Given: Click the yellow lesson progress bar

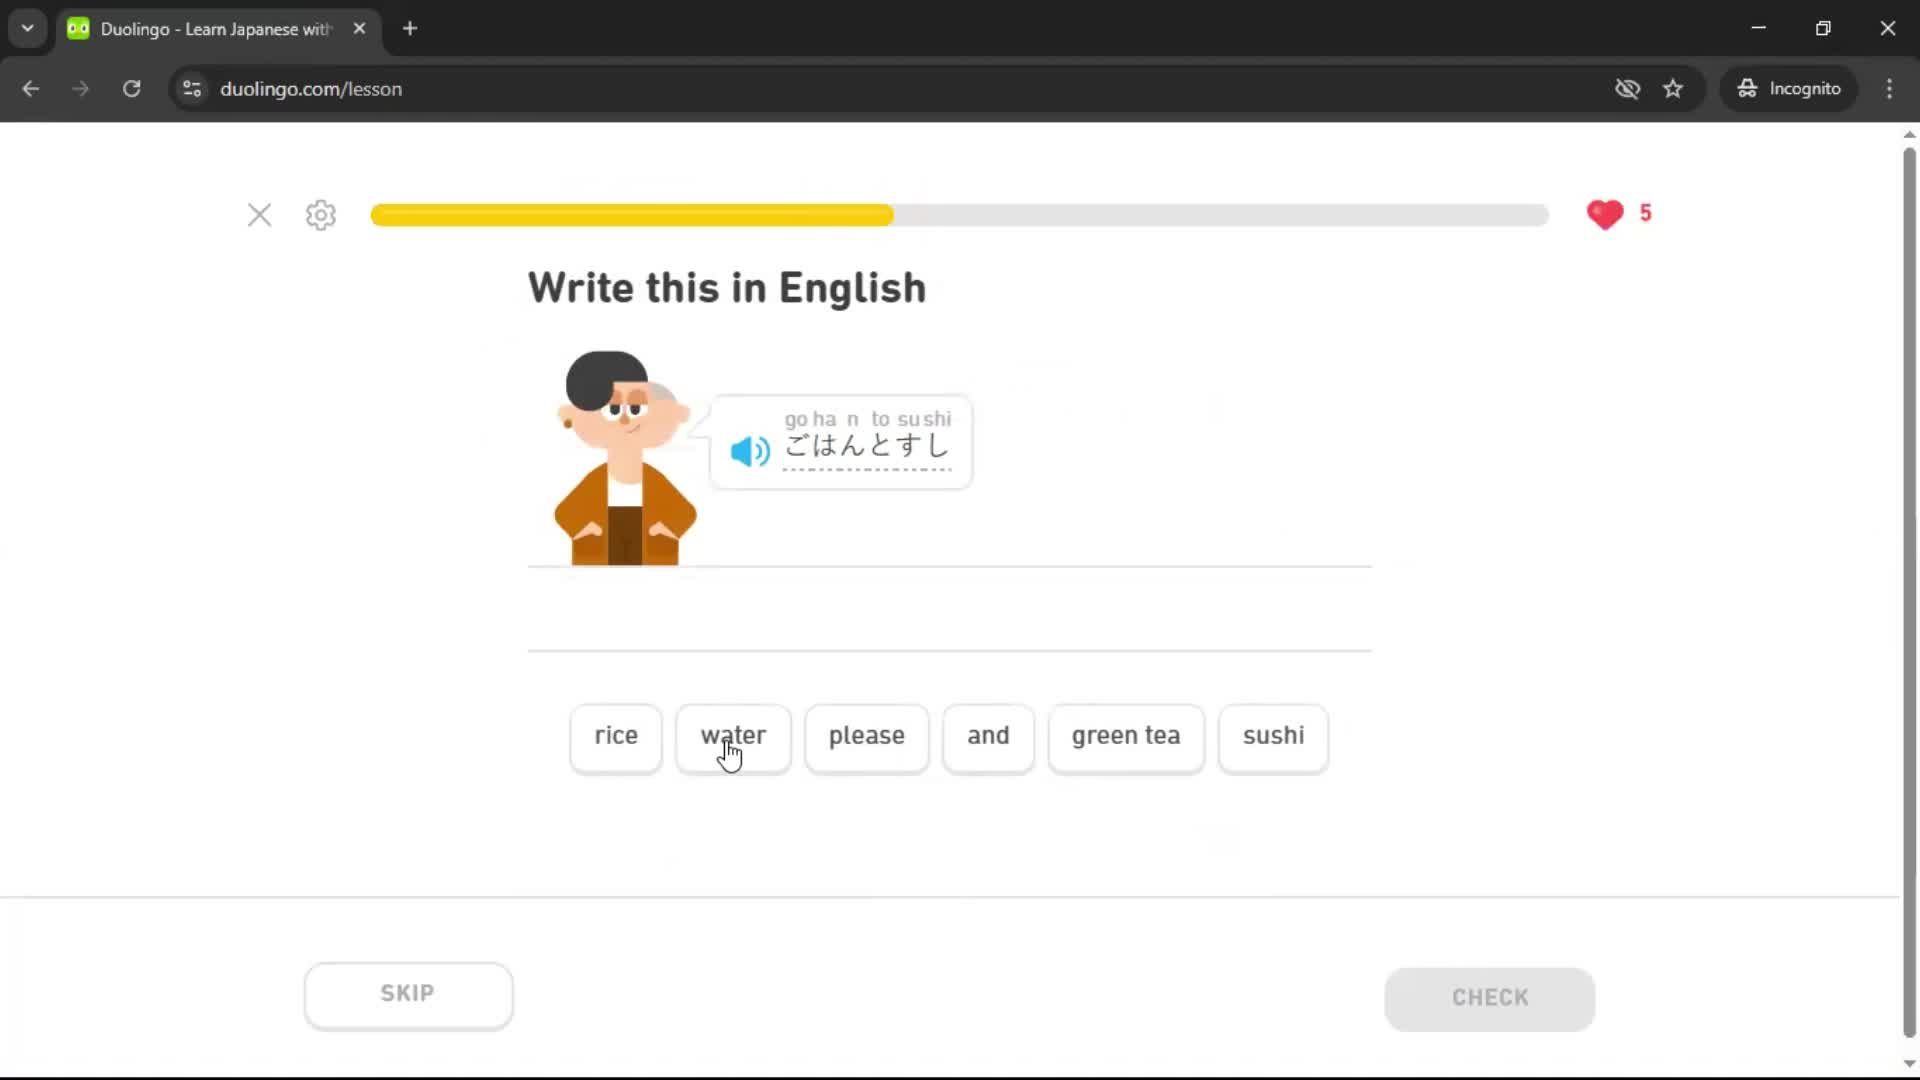Looking at the screenshot, I should 630,214.
